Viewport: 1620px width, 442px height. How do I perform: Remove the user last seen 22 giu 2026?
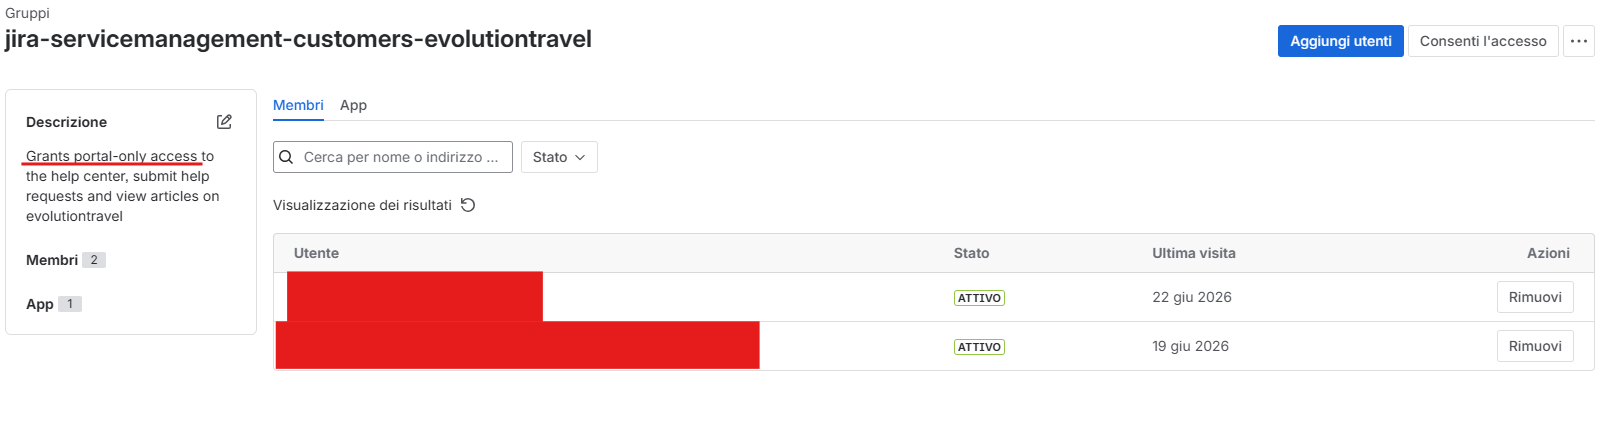pos(1535,297)
